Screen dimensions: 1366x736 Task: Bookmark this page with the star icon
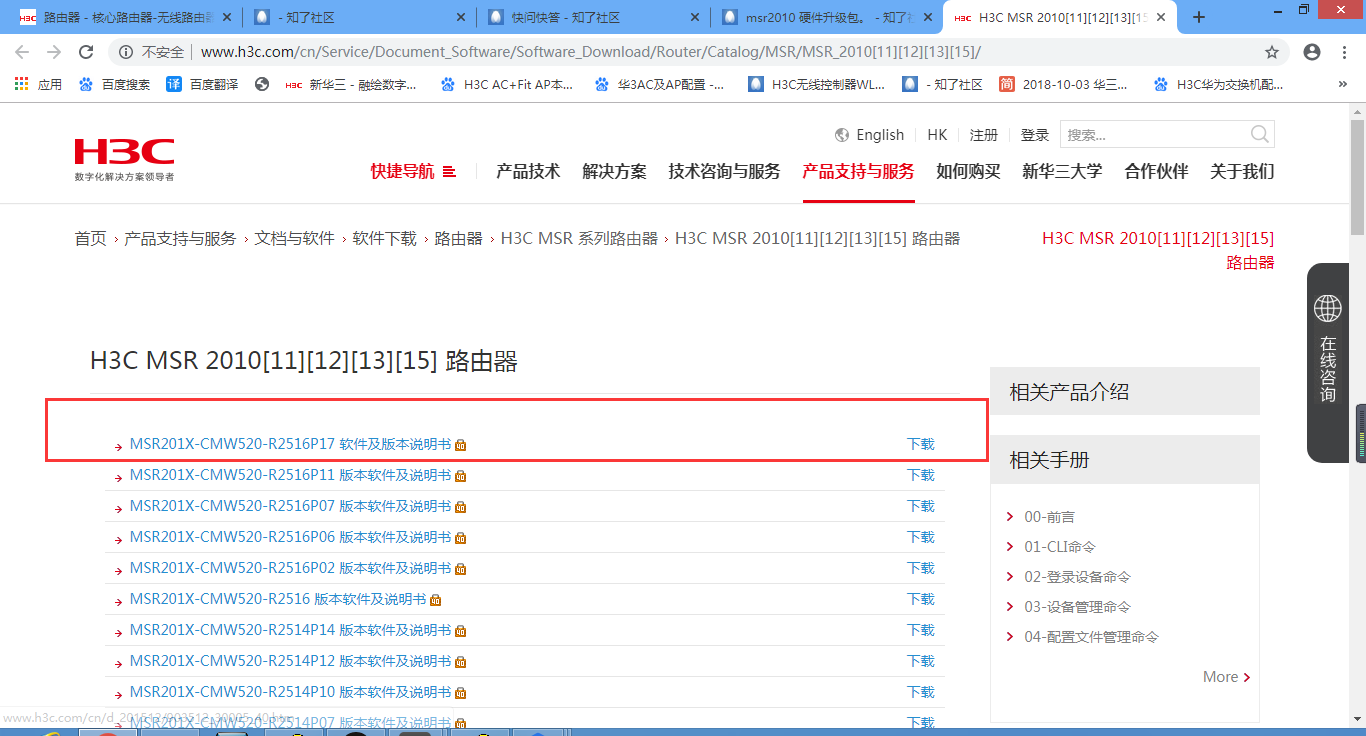(x=1272, y=52)
